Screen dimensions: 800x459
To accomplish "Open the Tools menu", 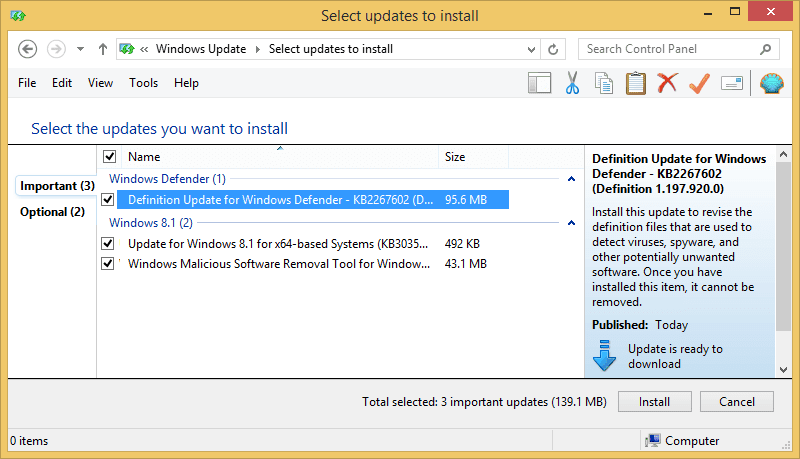I will tap(143, 83).
